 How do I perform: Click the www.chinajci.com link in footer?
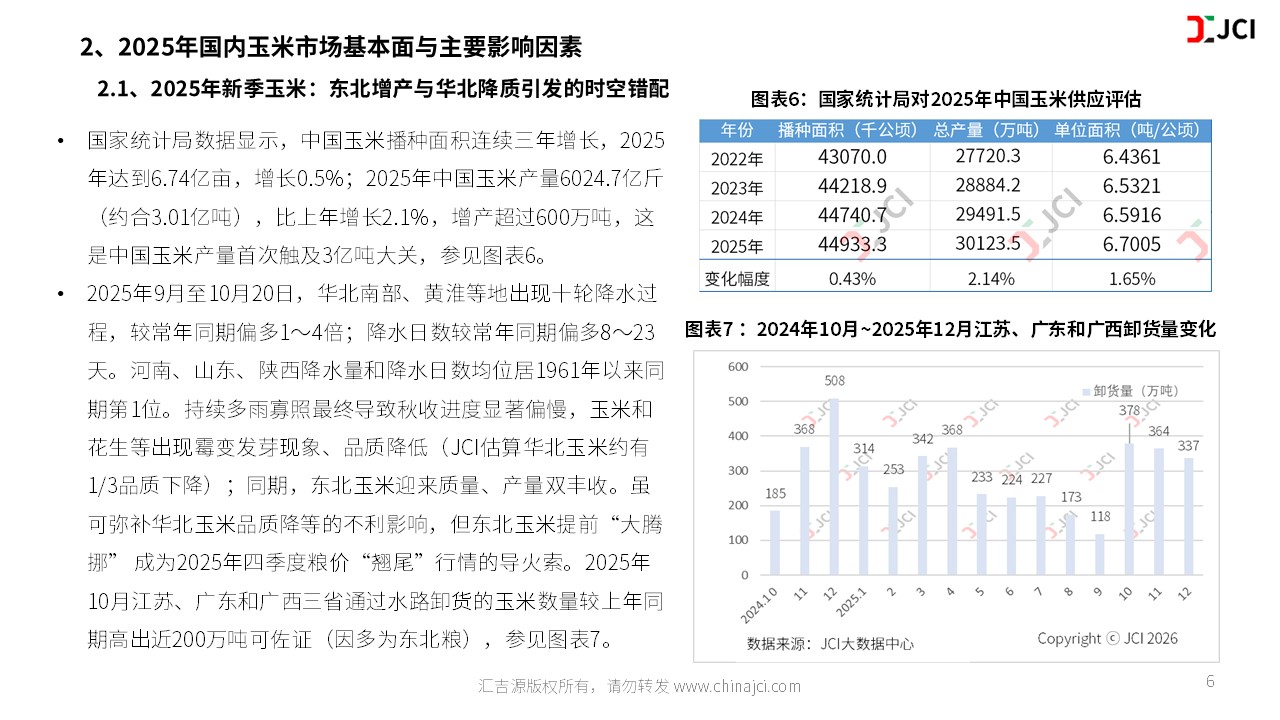(737, 686)
